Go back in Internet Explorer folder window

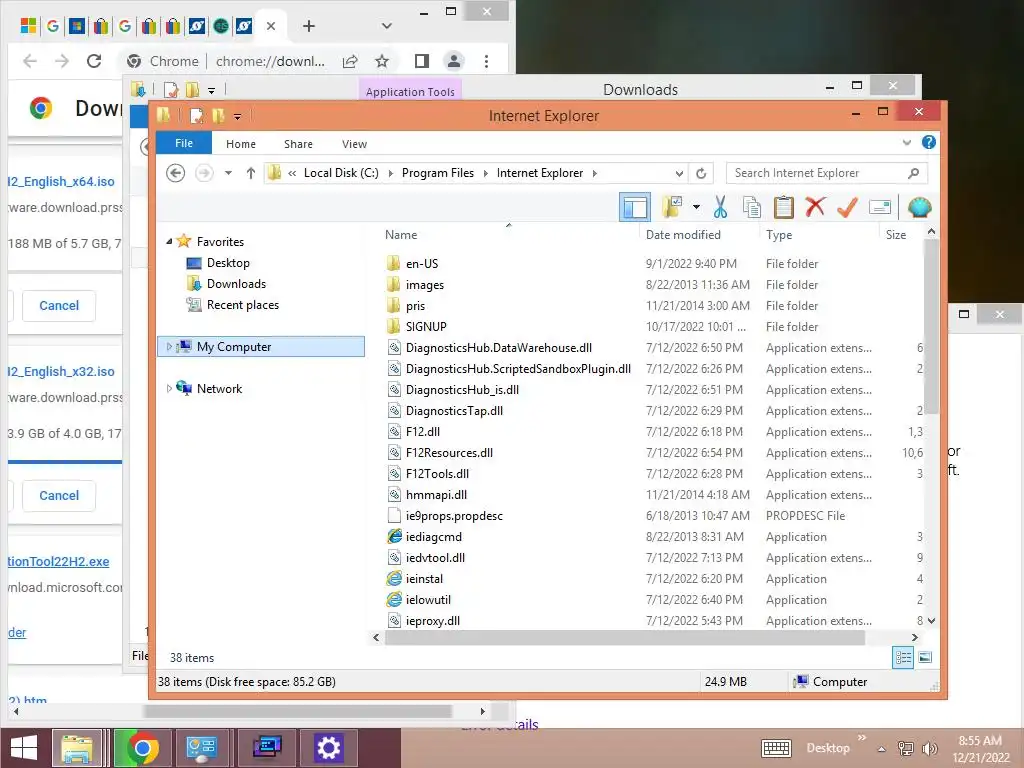[x=175, y=173]
